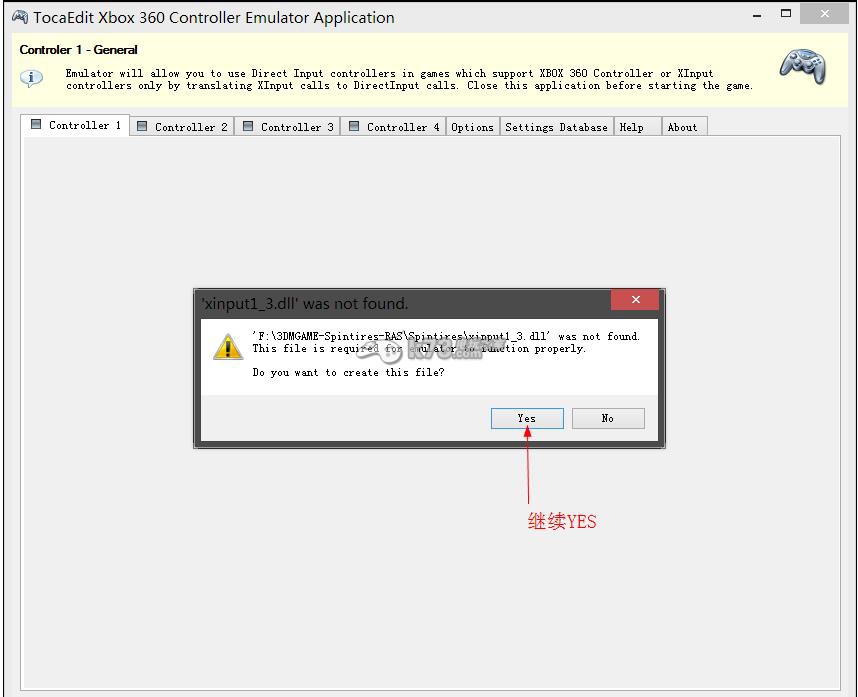Image resolution: width=858 pixels, height=697 pixels.
Task: Click the dialog title bar text
Action: point(305,303)
